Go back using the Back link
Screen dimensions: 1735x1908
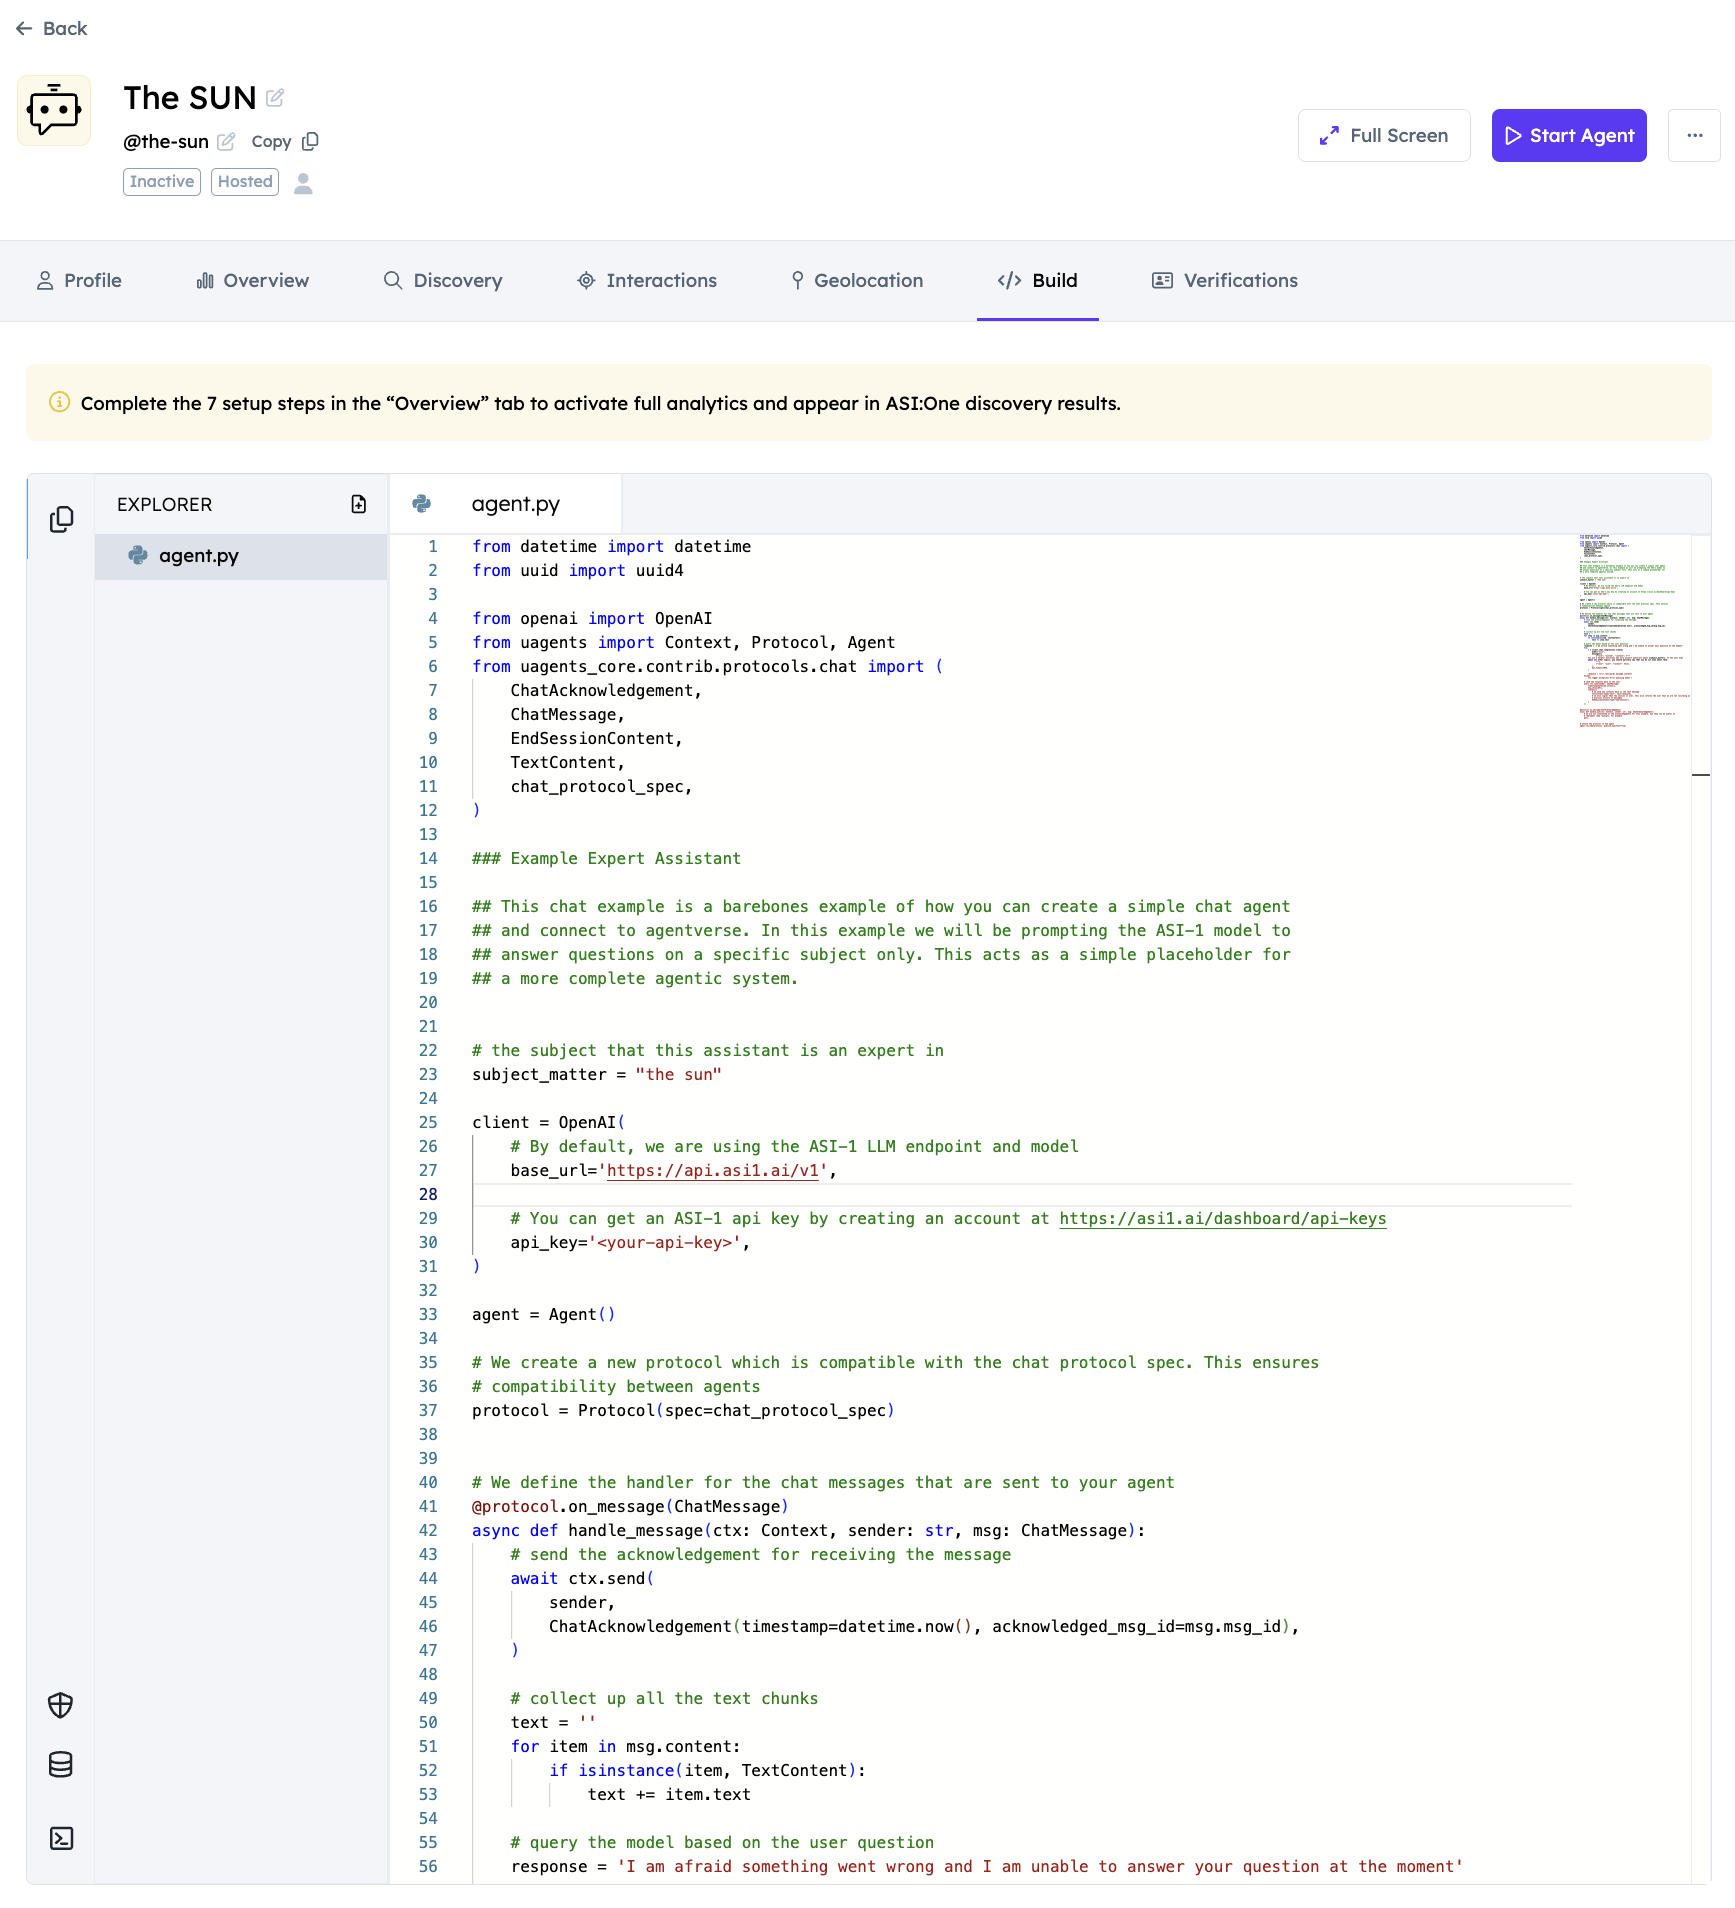point(52,29)
